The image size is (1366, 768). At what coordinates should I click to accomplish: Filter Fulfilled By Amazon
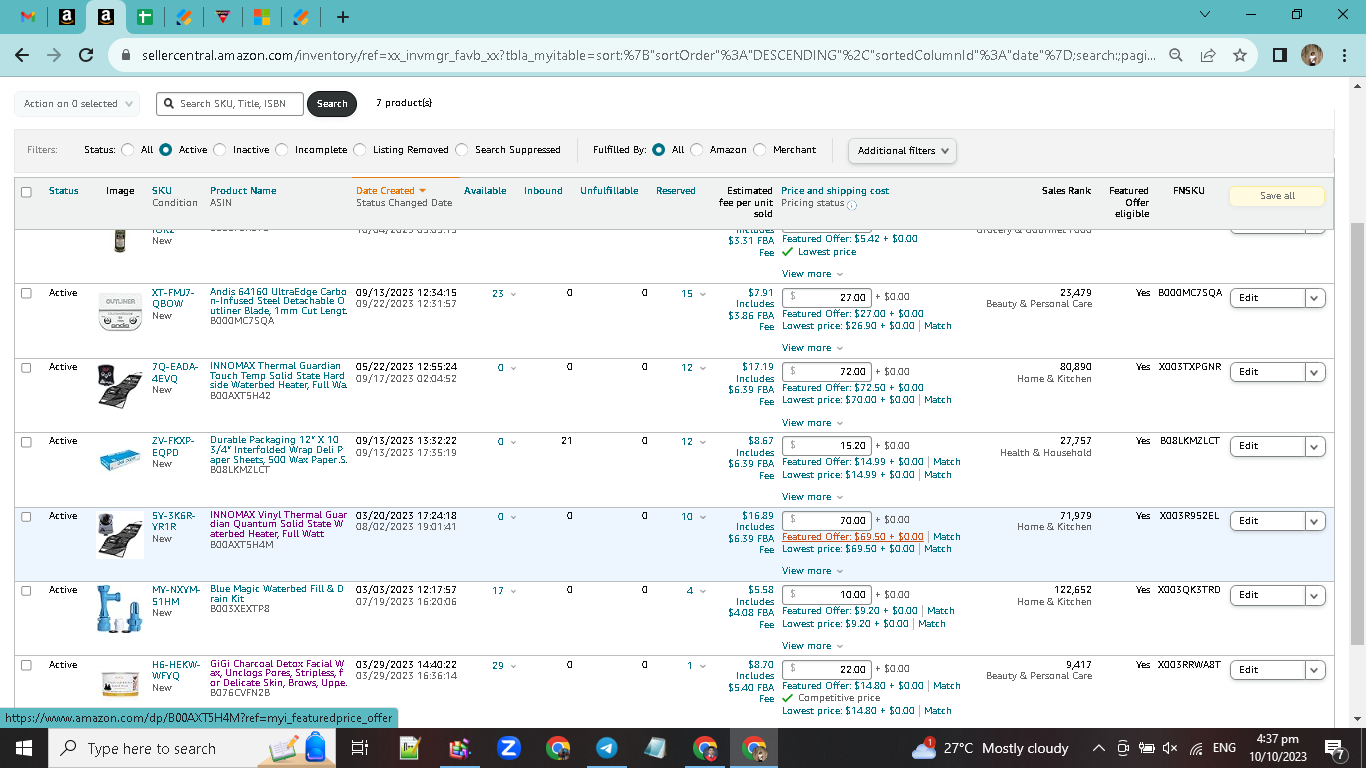pyautogui.click(x=696, y=150)
